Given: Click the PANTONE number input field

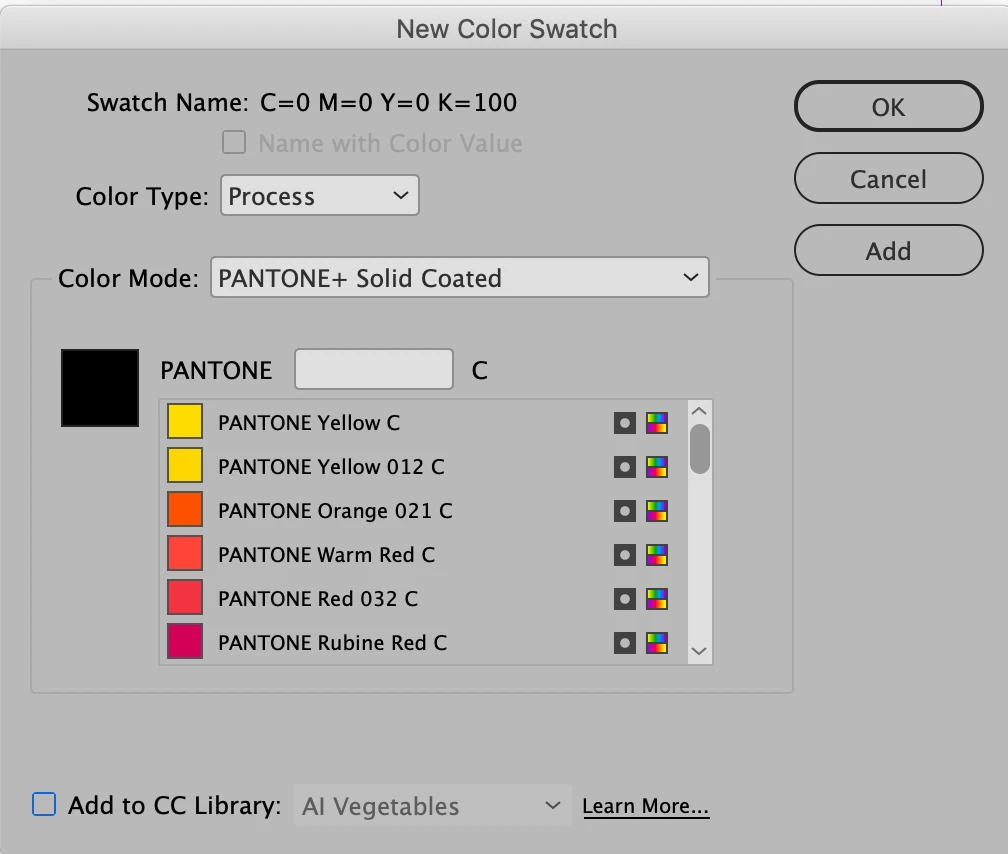Looking at the screenshot, I should click(x=374, y=370).
